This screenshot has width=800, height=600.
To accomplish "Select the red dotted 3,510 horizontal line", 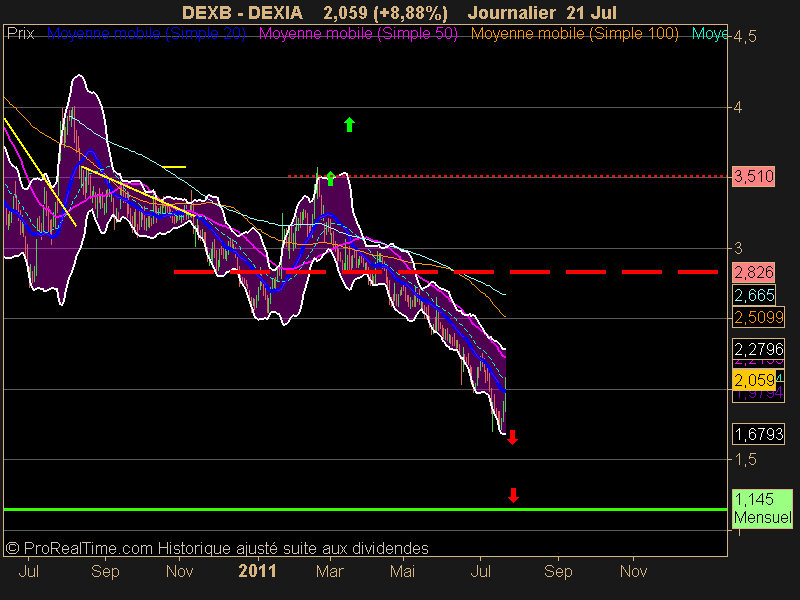I will 510,176.
